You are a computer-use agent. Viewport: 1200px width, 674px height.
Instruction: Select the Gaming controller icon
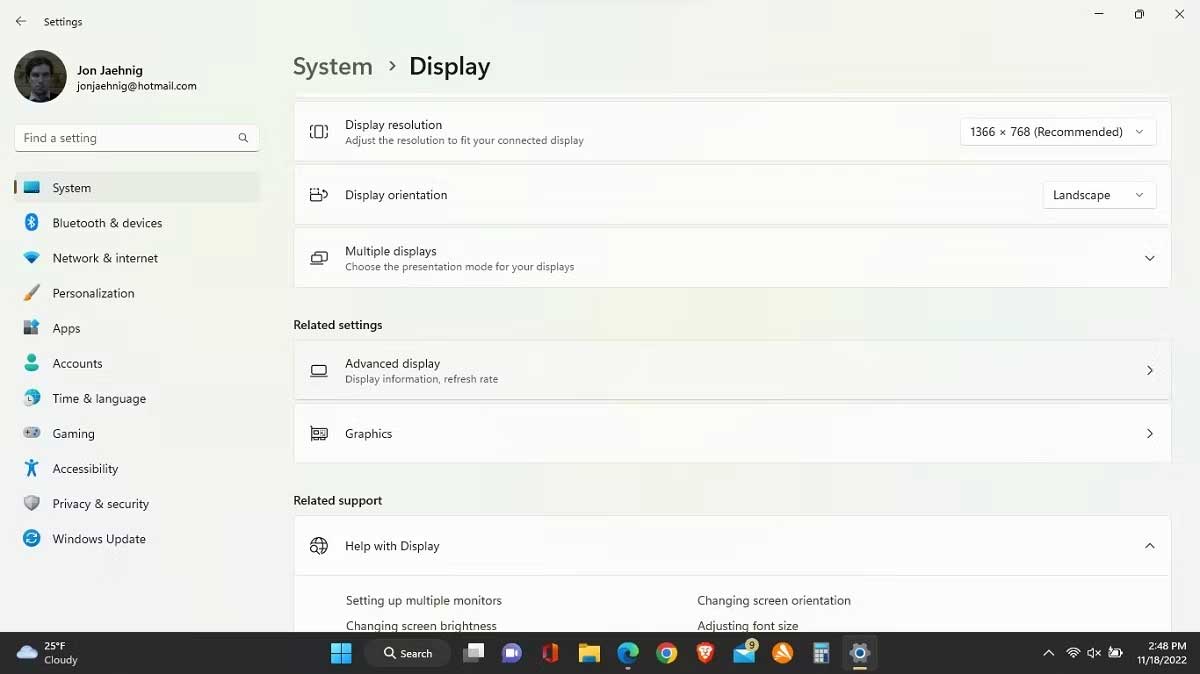click(x=30, y=433)
